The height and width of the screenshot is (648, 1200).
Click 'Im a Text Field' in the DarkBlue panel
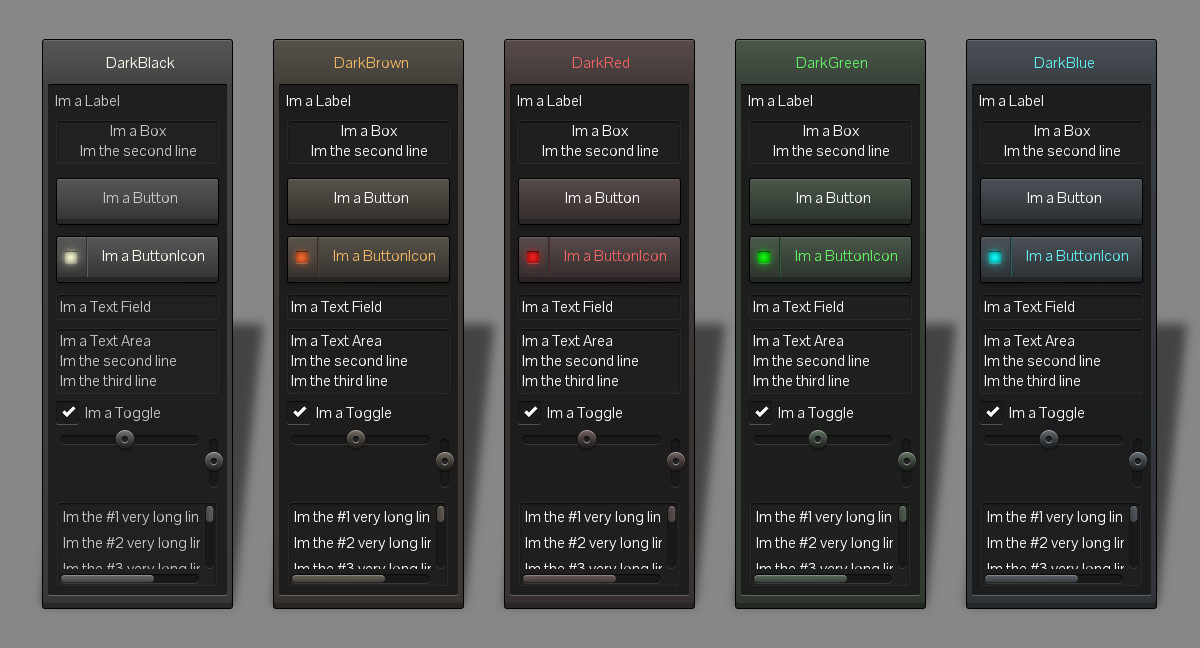coord(1060,307)
